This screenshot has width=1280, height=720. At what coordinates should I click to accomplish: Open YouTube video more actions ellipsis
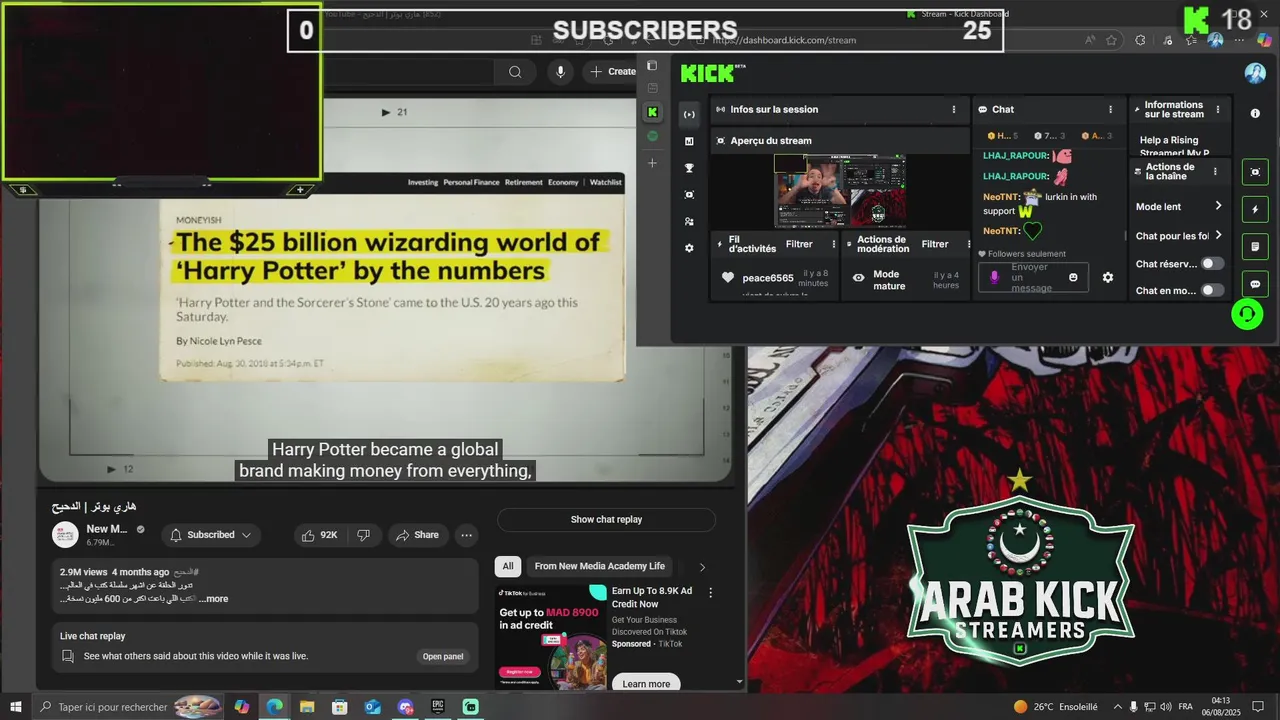click(x=466, y=535)
